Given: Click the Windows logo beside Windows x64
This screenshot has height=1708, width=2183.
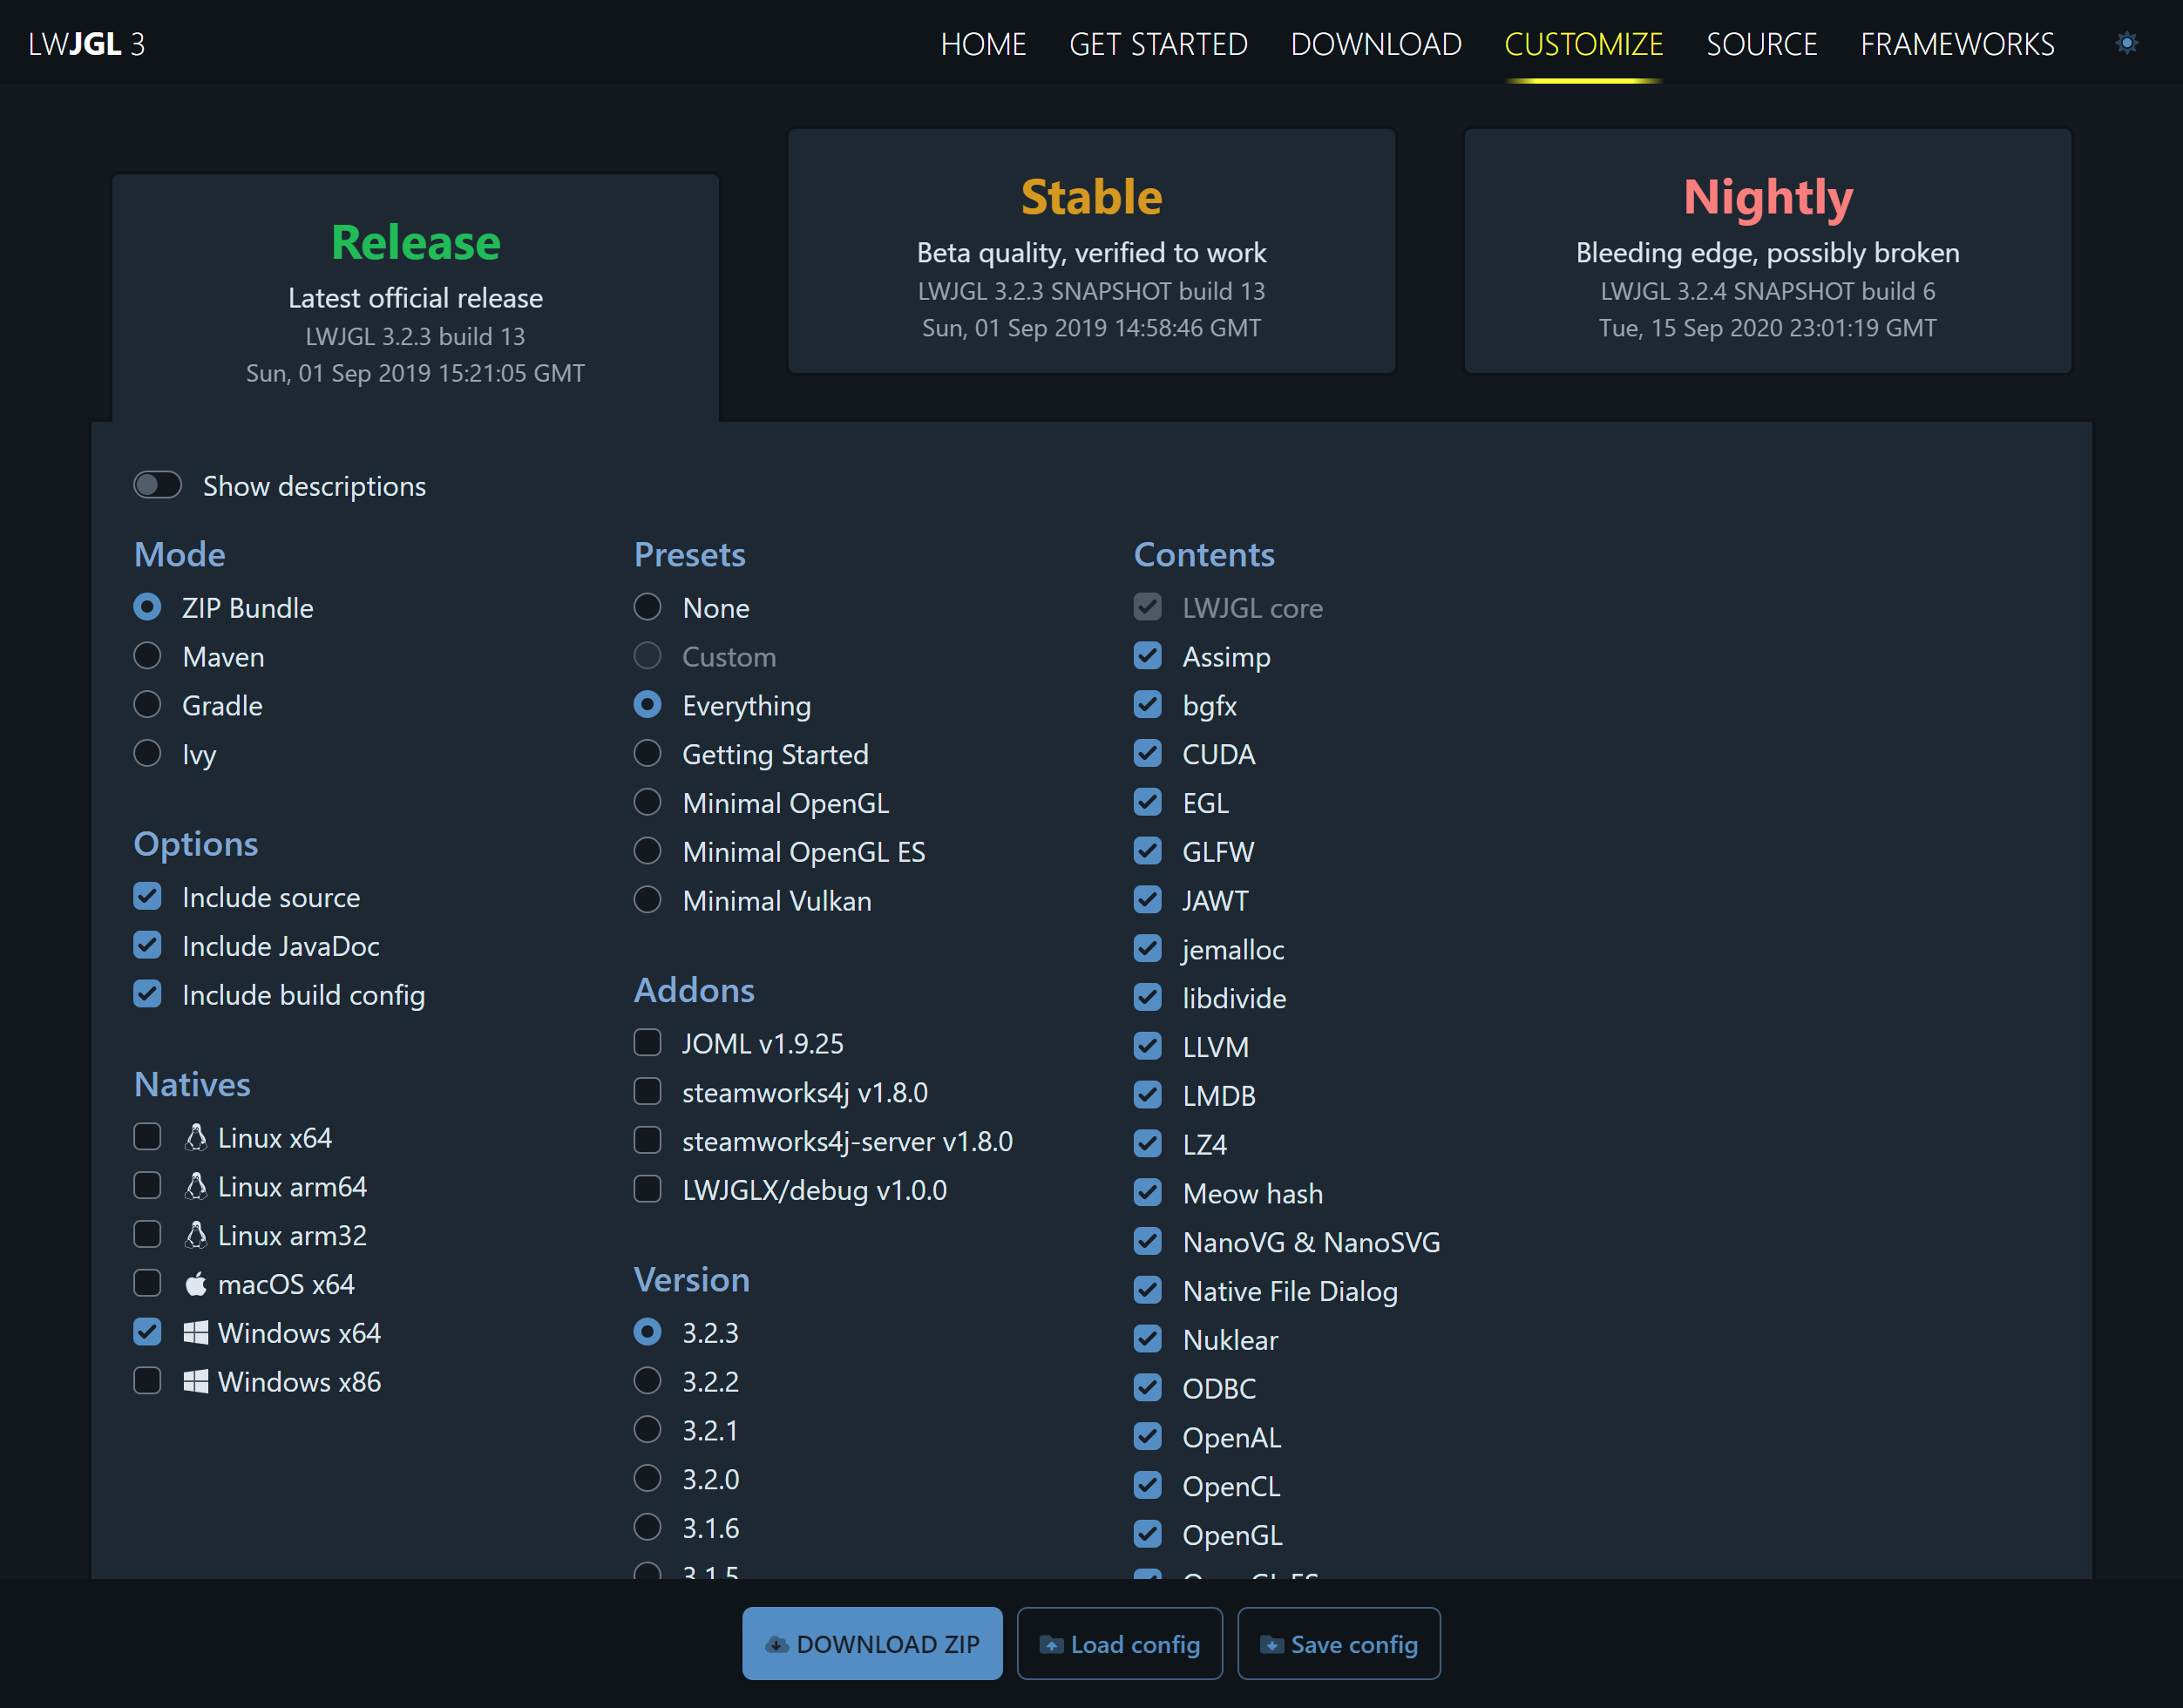Looking at the screenshot, I should [196, 1332].
